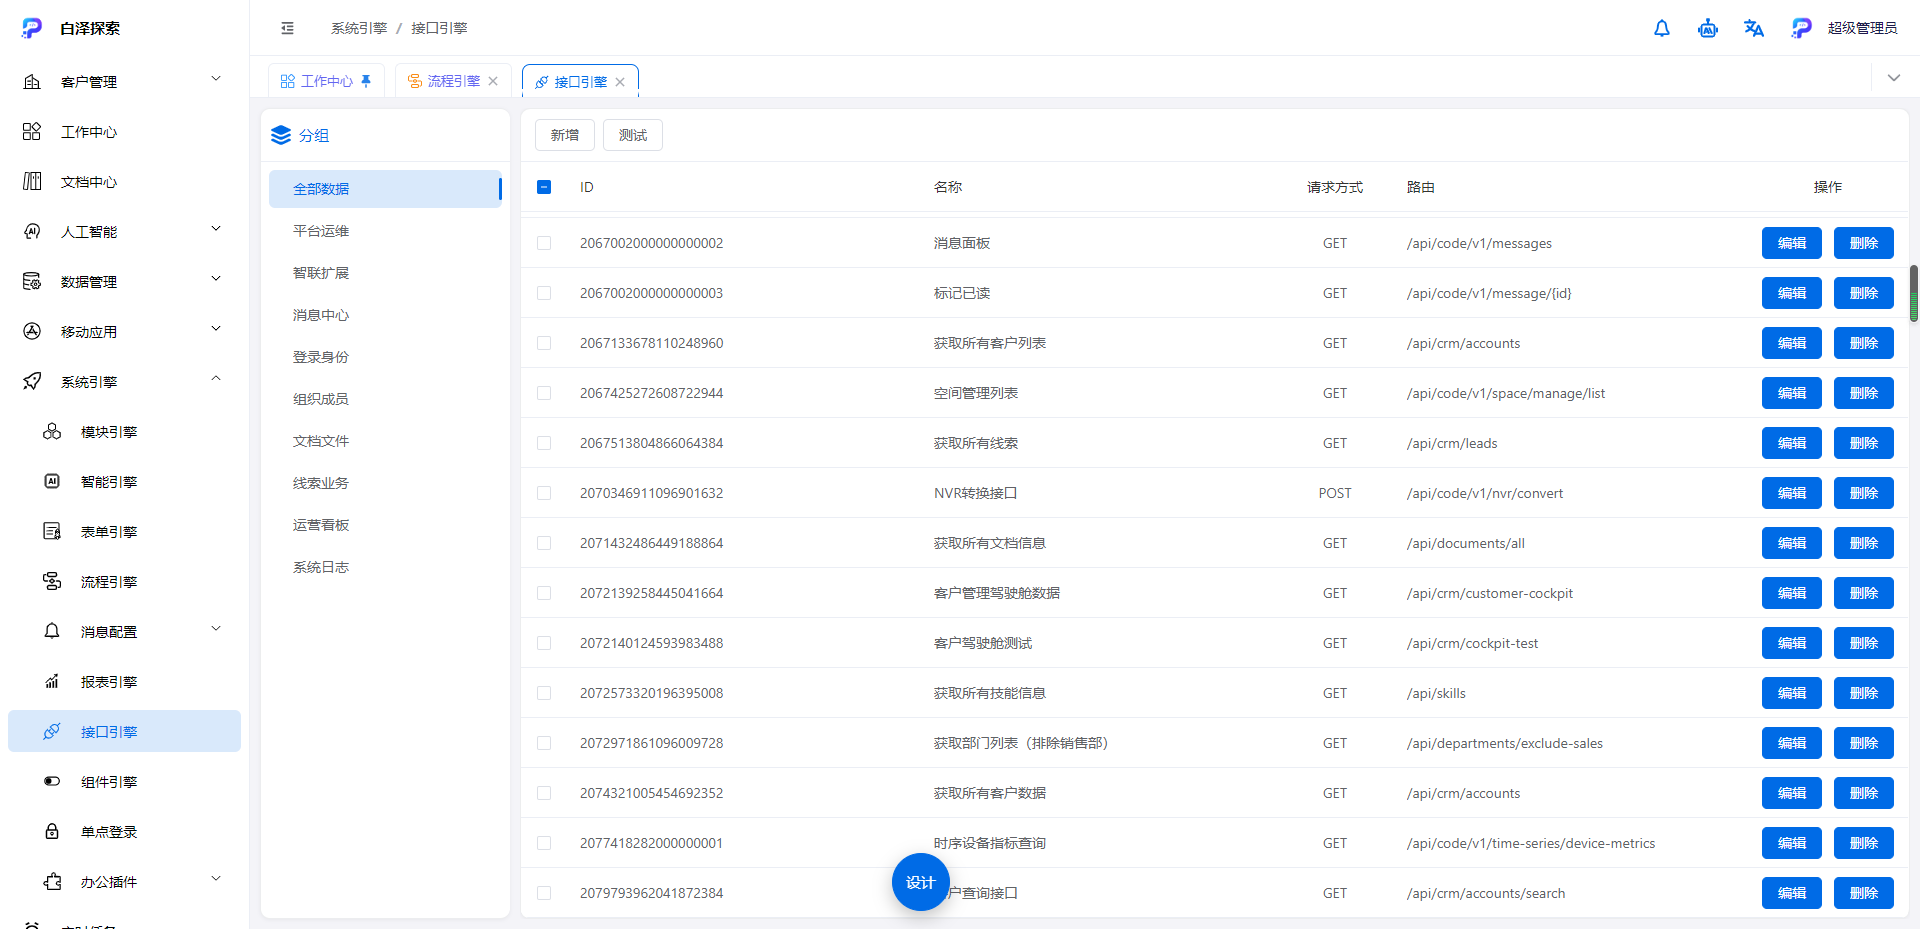Click the 文档中心 sidebar icon
This screenshot has width=1920, height=929.
tap(32, 182)
